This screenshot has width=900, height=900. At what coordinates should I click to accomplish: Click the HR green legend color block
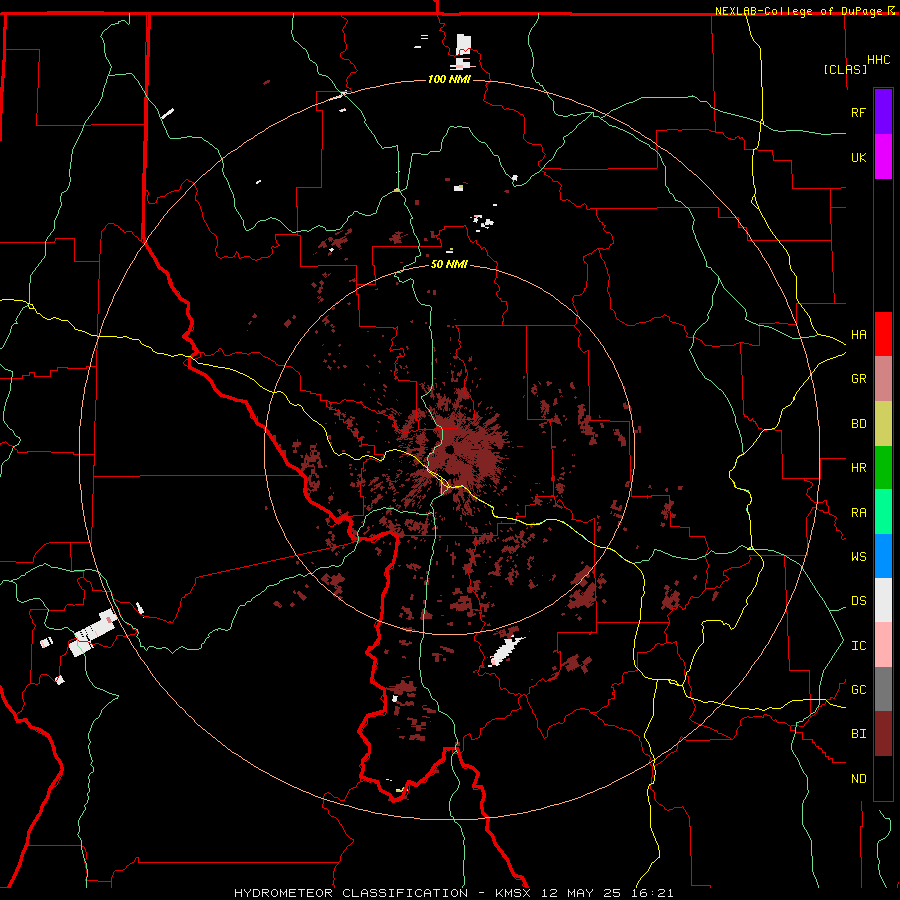tap(883, 468)
